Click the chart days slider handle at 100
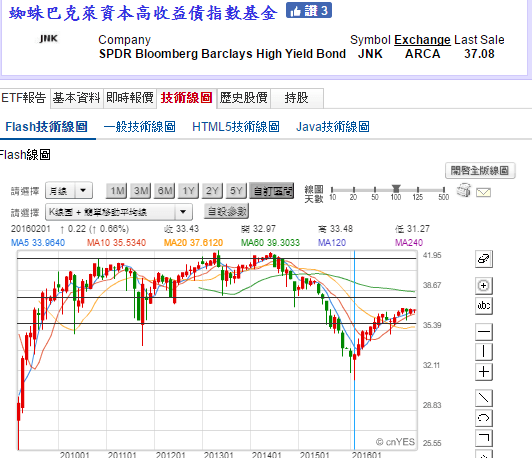 point(396,189)
